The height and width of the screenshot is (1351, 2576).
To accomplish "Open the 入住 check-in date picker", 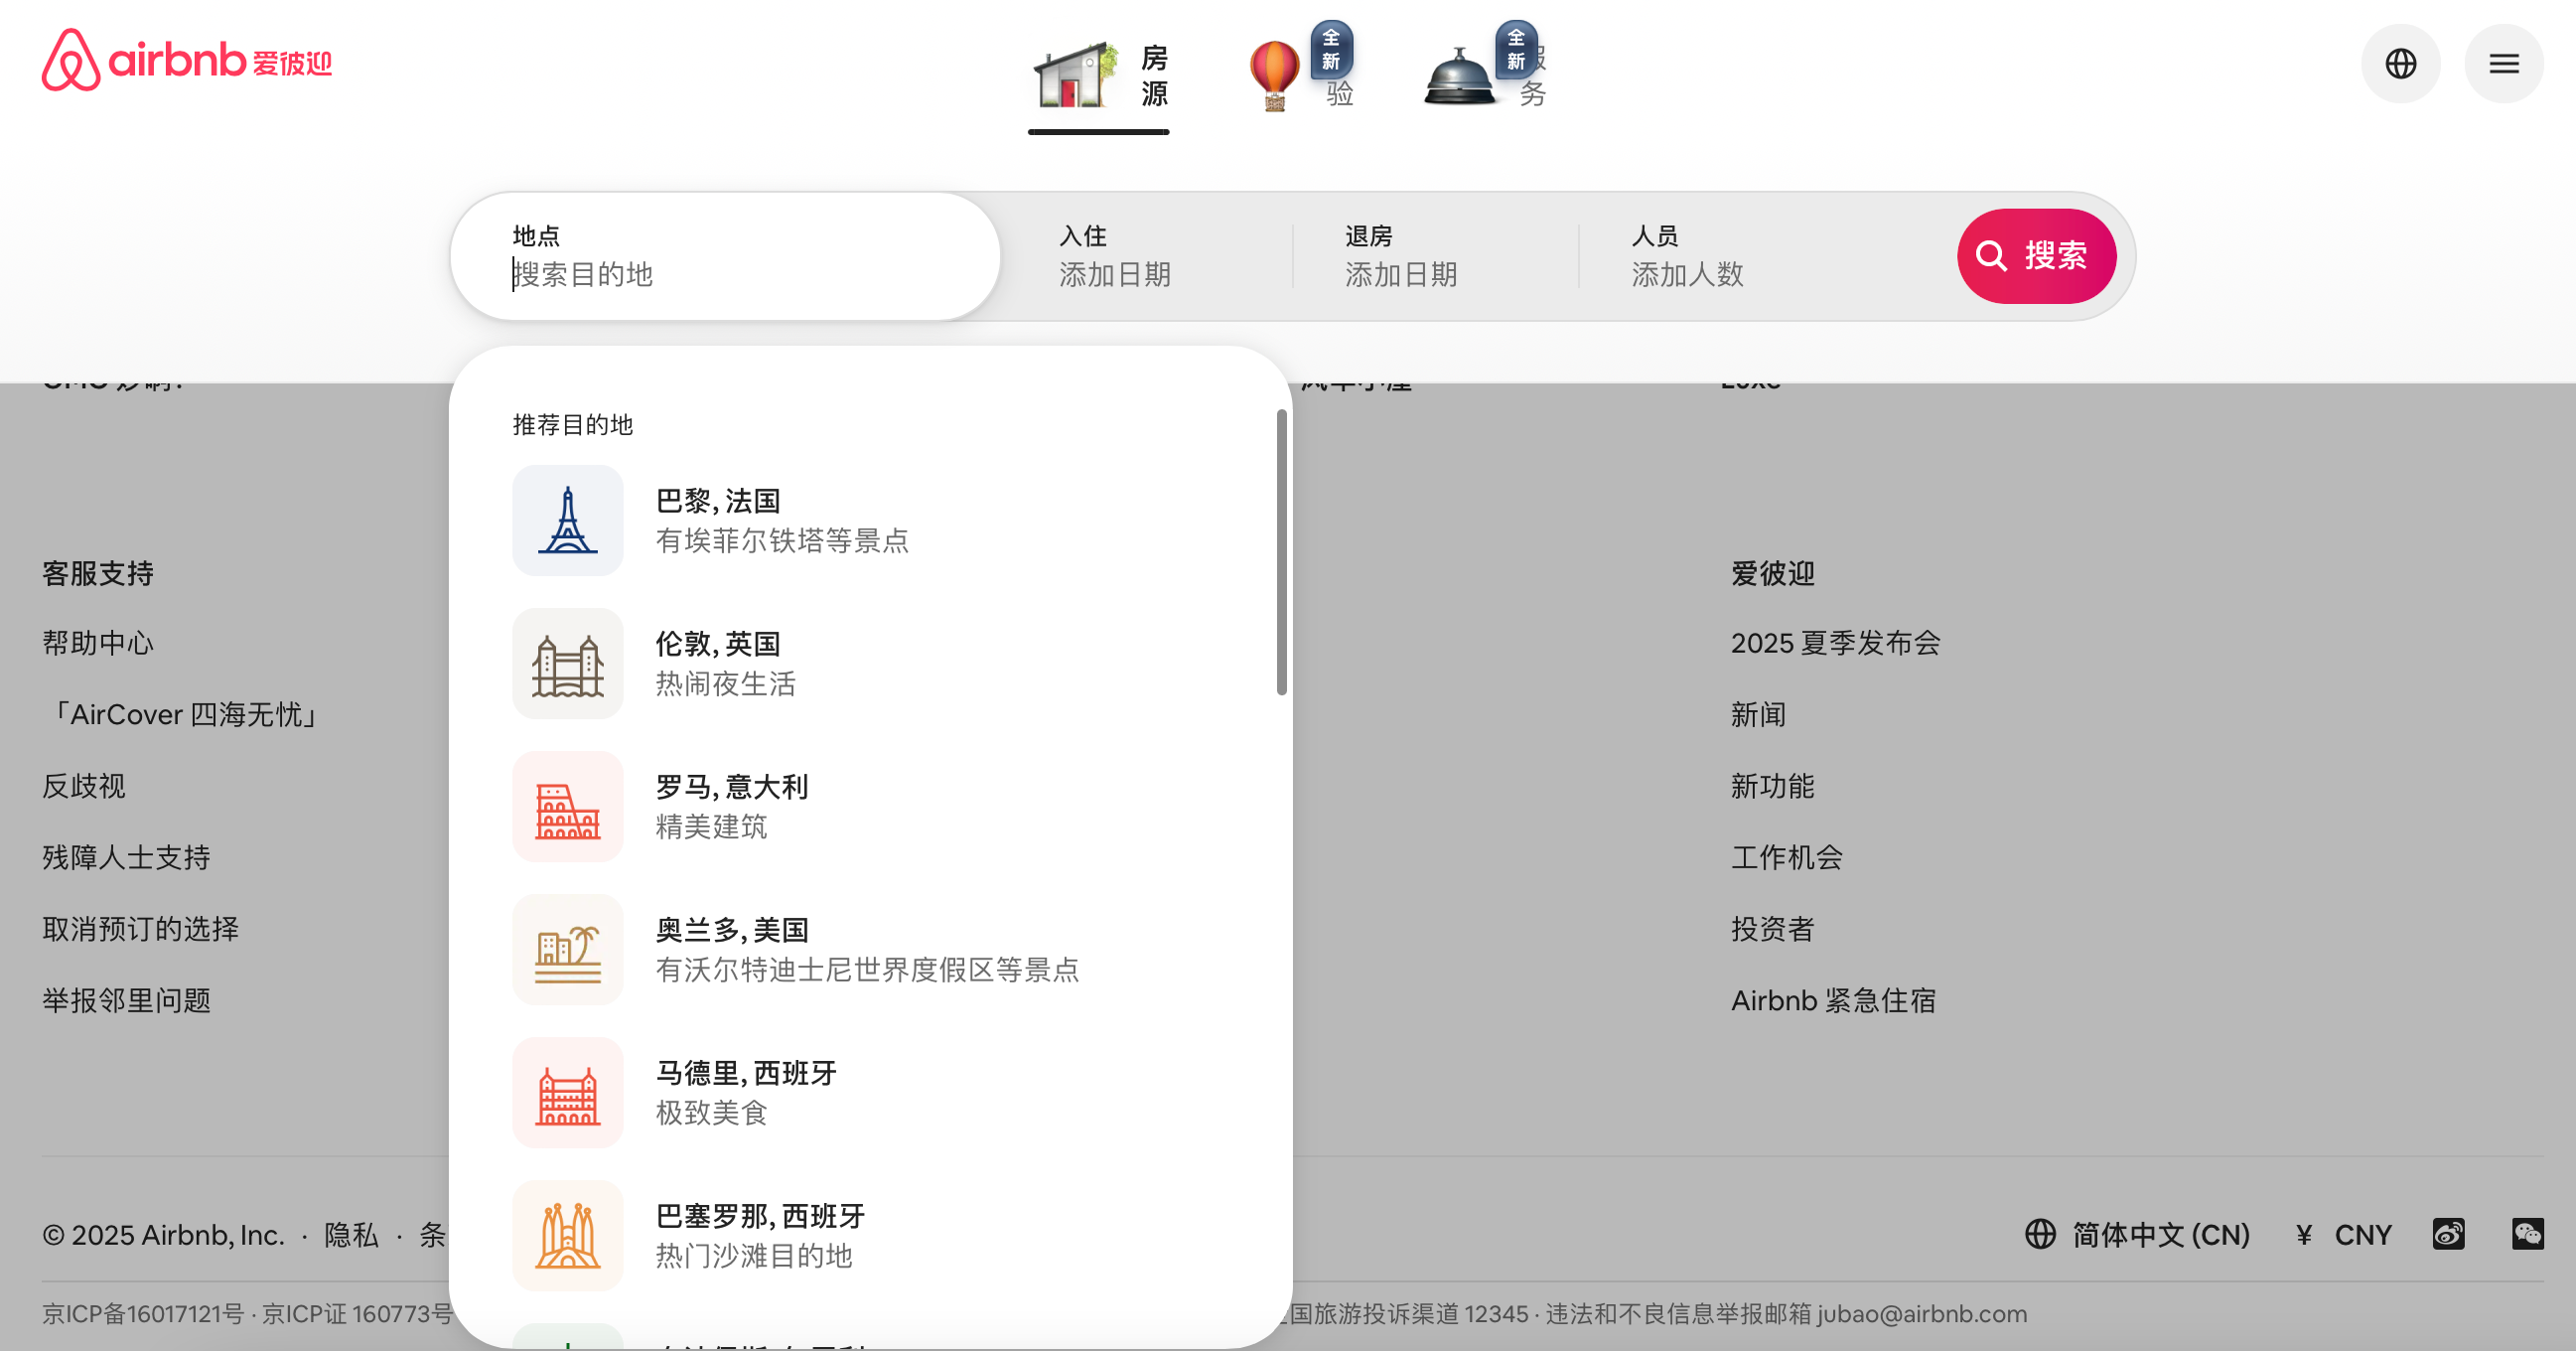I will click(x=1146, y=256).
